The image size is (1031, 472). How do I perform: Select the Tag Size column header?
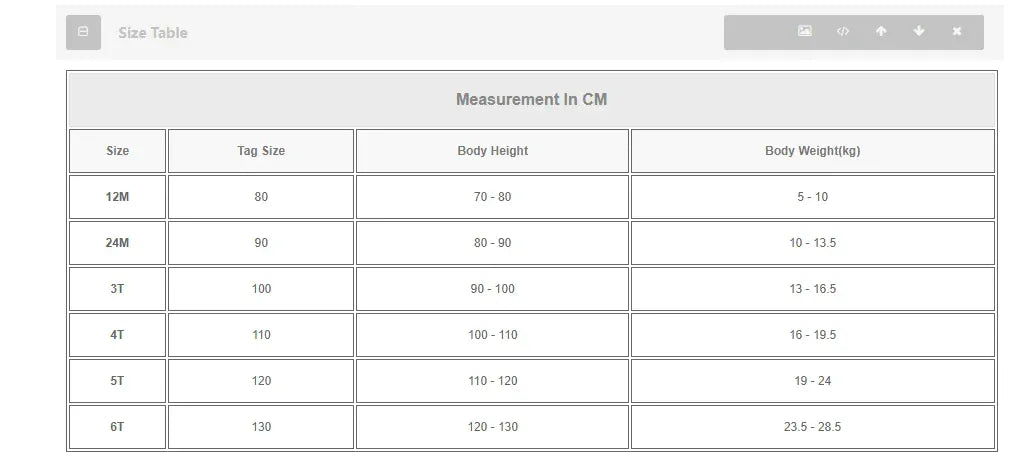[261, 151]
